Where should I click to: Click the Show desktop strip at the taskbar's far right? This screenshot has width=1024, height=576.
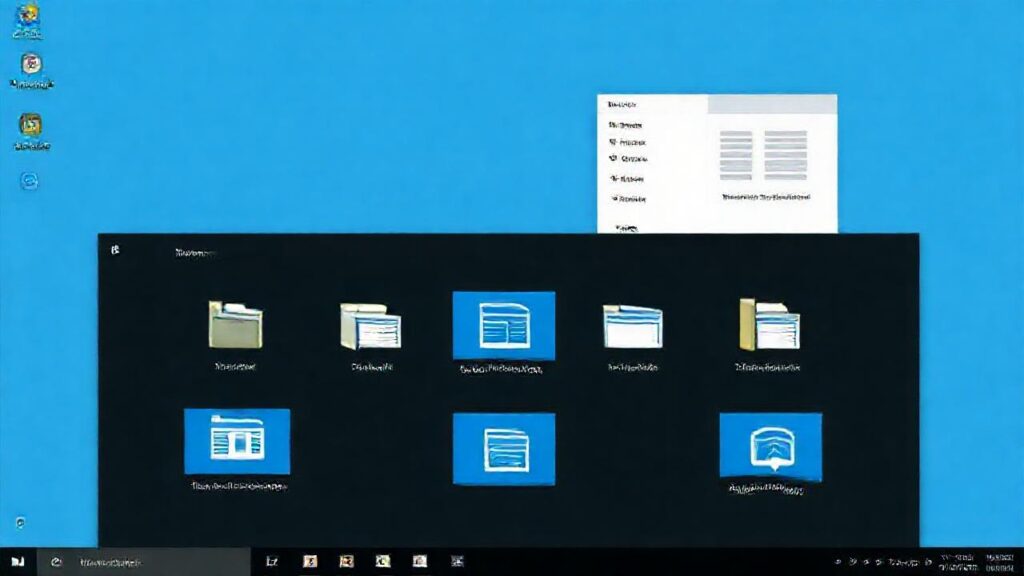1021,560
